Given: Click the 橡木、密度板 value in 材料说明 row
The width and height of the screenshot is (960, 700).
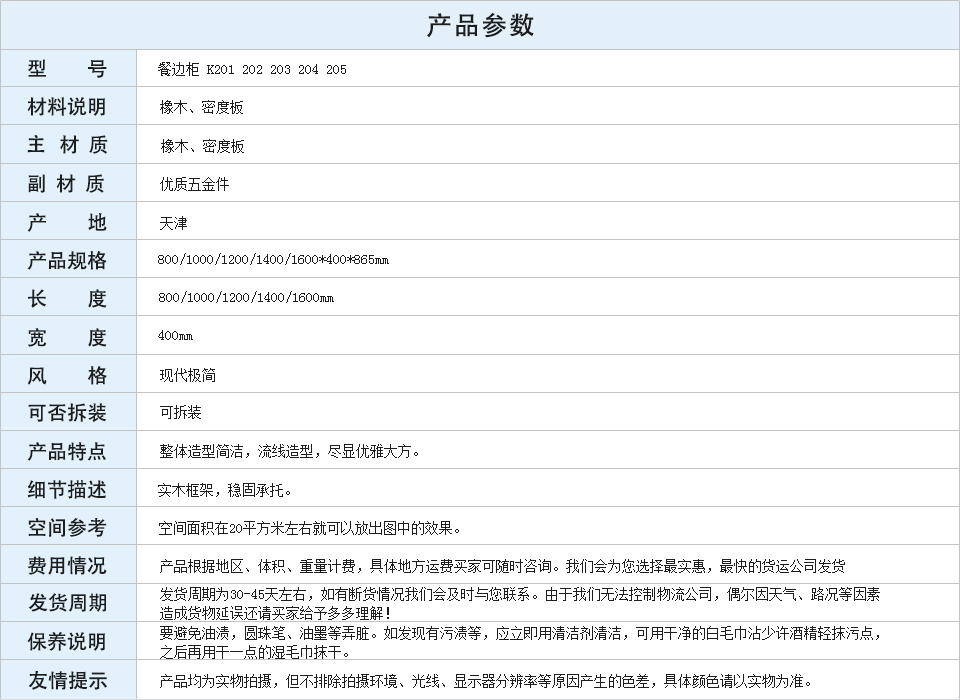Looking at the screenshot, I should pos(201,107).
